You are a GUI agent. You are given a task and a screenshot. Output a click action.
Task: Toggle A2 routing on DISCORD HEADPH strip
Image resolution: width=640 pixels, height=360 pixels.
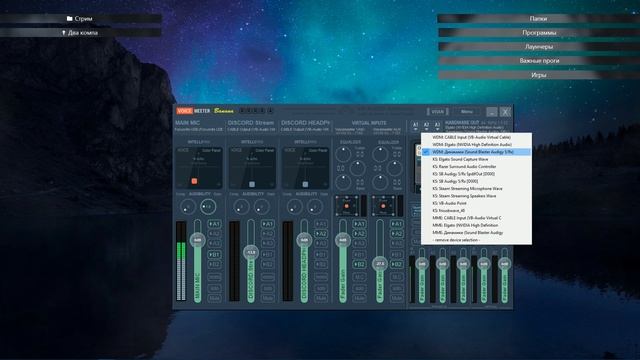tap(321, 233)
